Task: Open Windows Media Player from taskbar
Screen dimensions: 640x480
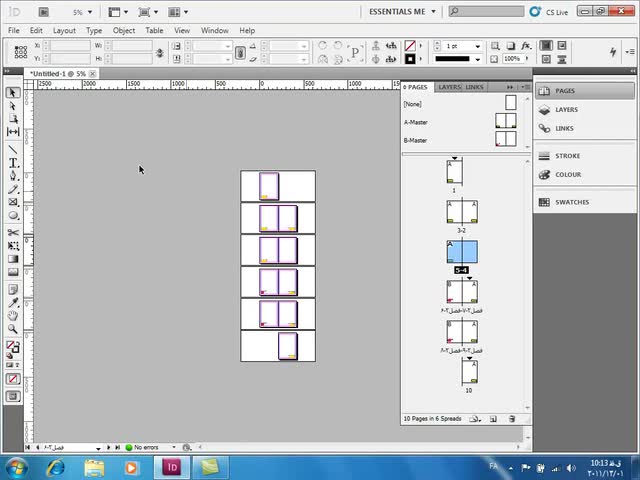Action: [131, 468]
